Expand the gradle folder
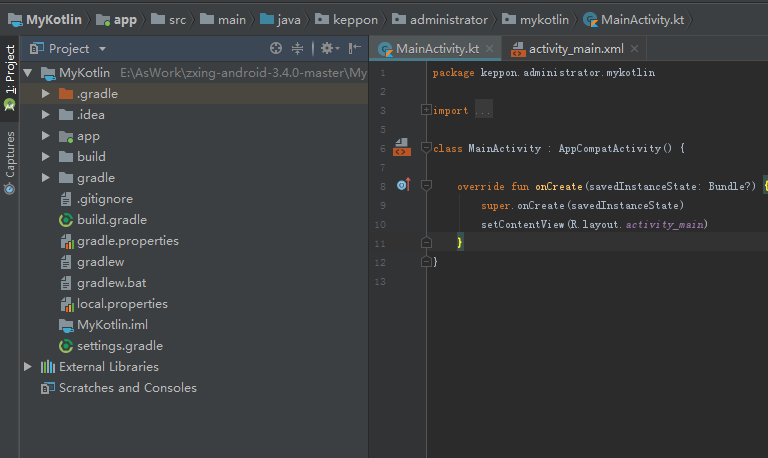The width and height of the screenshot is (768, 458). pos(46,178)
